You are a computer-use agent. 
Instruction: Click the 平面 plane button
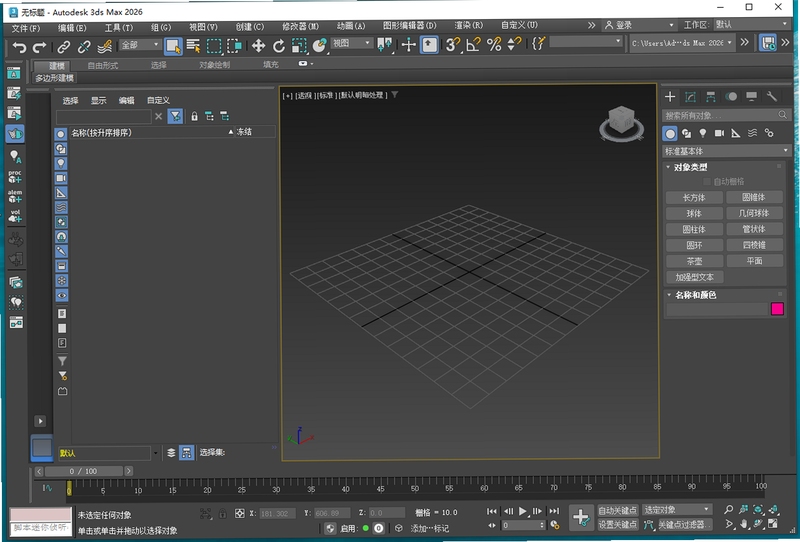tap(755, 261)
